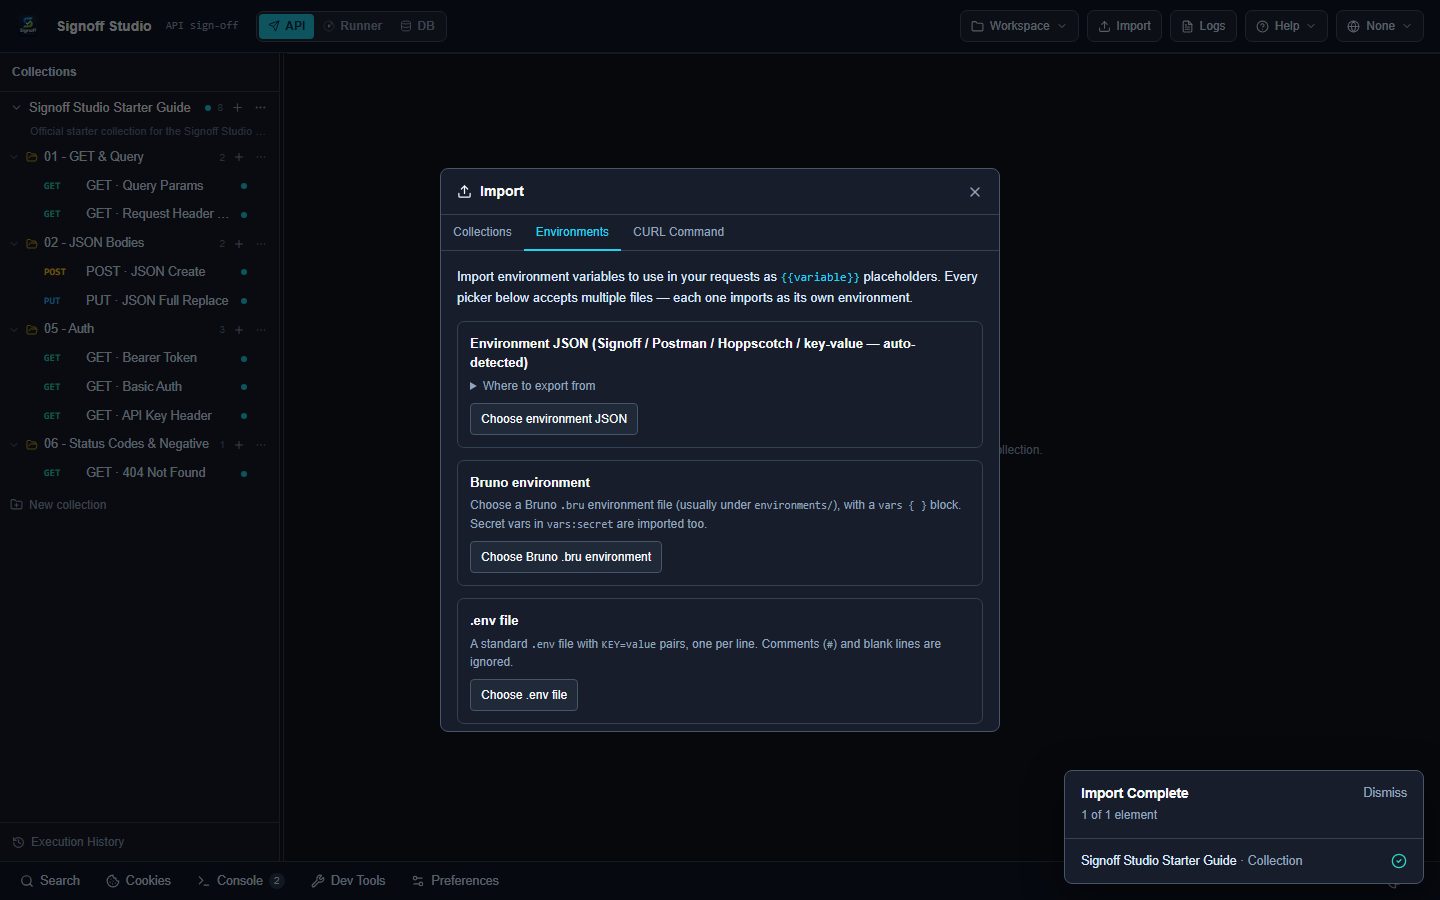
Task: Click the 'Bruno environment' section heading
Action: click(x=530, y=483)
